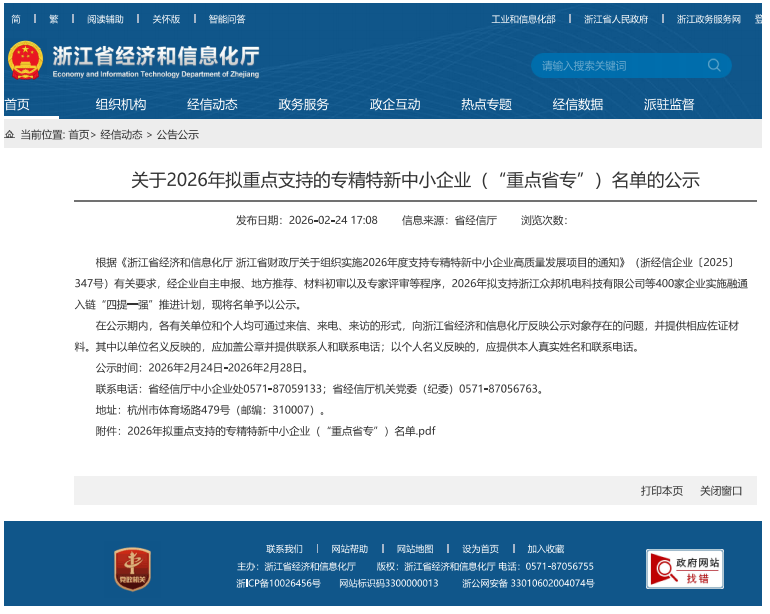Open the 组织机构 navigation tab
Screen dimensions: 770x614
coord(121,104)
